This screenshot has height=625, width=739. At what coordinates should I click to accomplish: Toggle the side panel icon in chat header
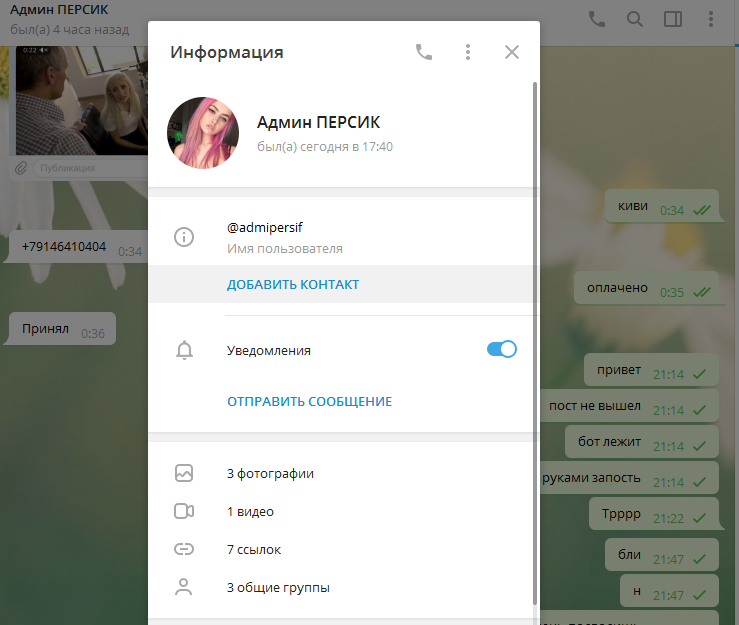coord(673,19)
